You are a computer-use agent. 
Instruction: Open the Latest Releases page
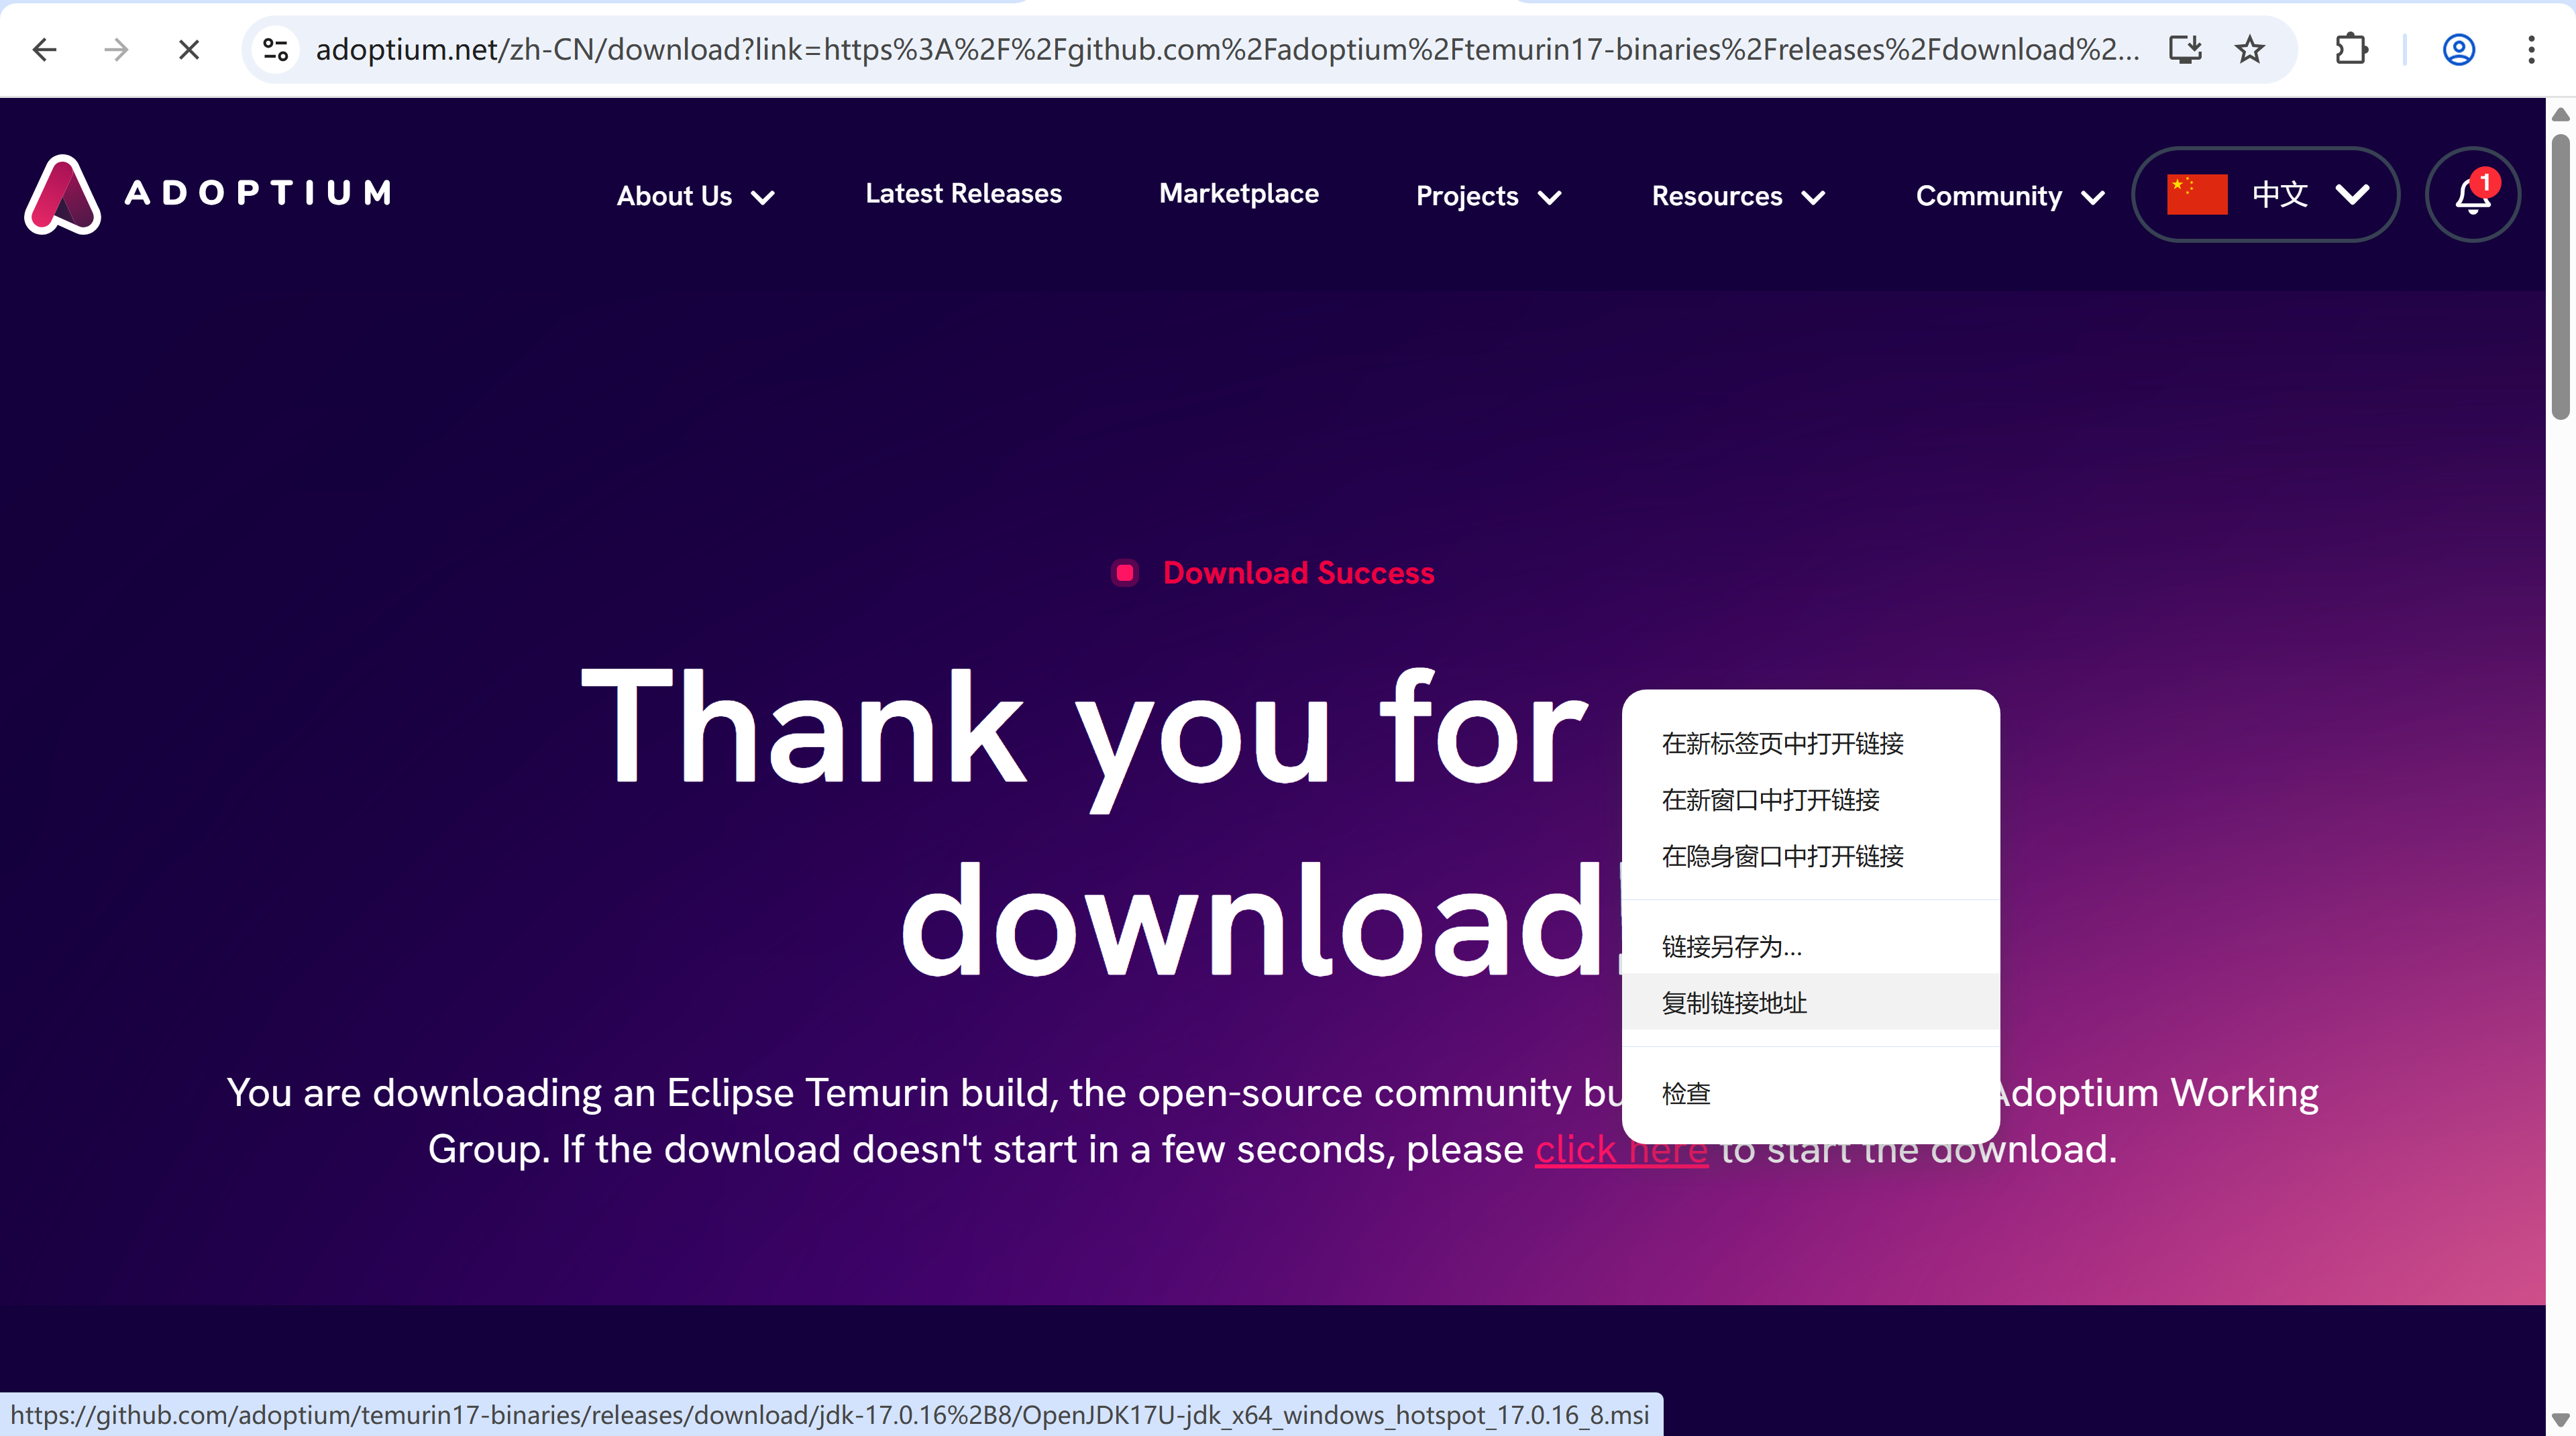click(x=963, y=194)
